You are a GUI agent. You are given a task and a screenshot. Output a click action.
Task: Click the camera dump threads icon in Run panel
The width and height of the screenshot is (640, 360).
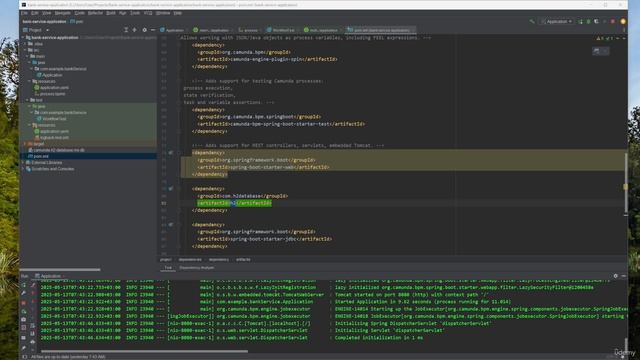point(24,319)
